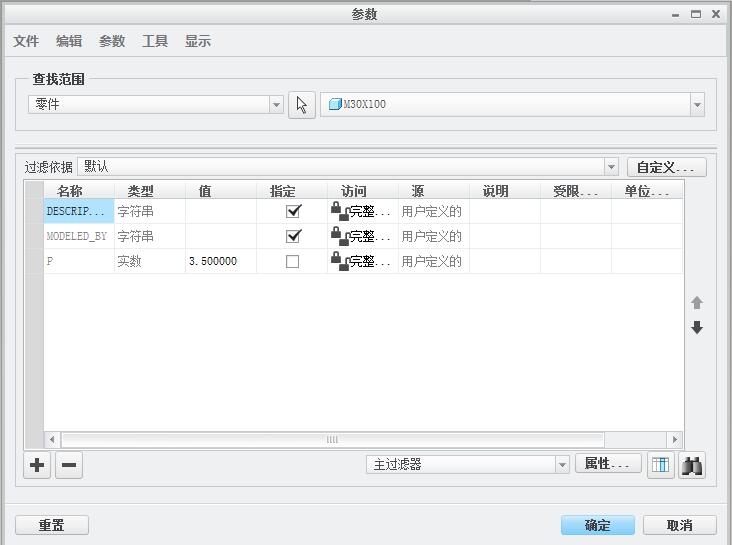Move parameter up with up arrow

point(697,303)
